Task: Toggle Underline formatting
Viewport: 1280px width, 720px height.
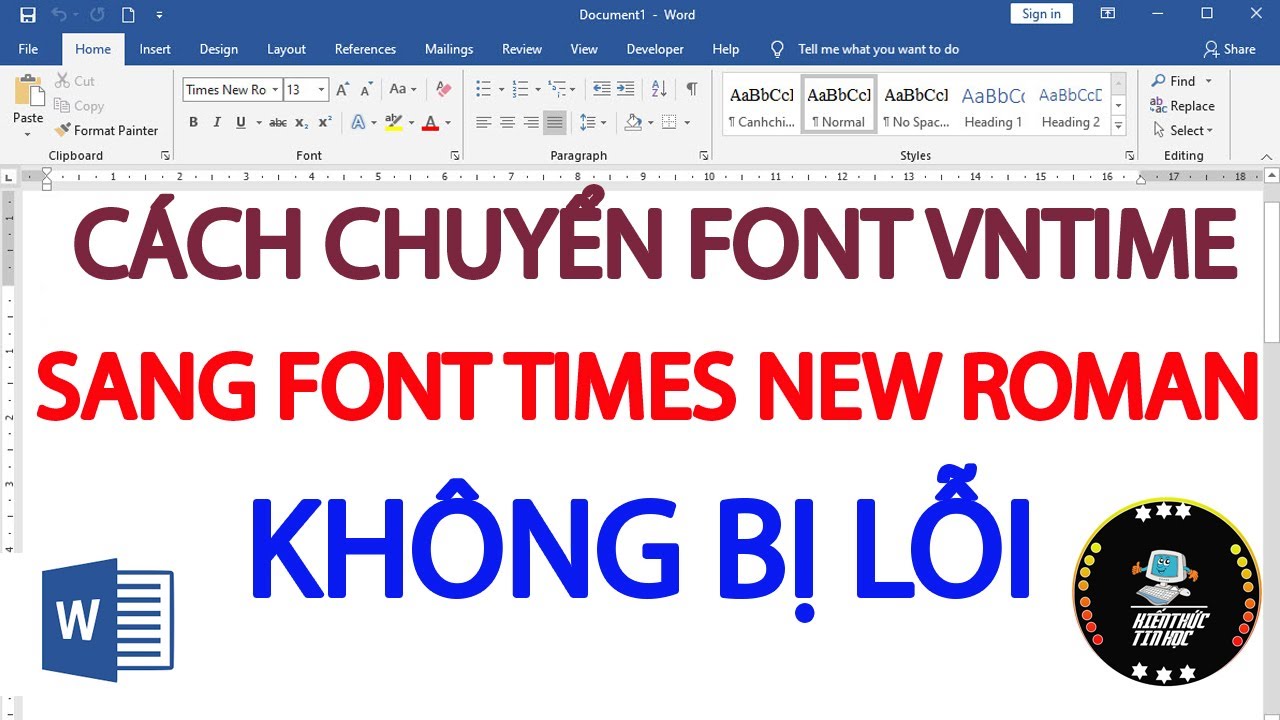Action: click(241, 122)
